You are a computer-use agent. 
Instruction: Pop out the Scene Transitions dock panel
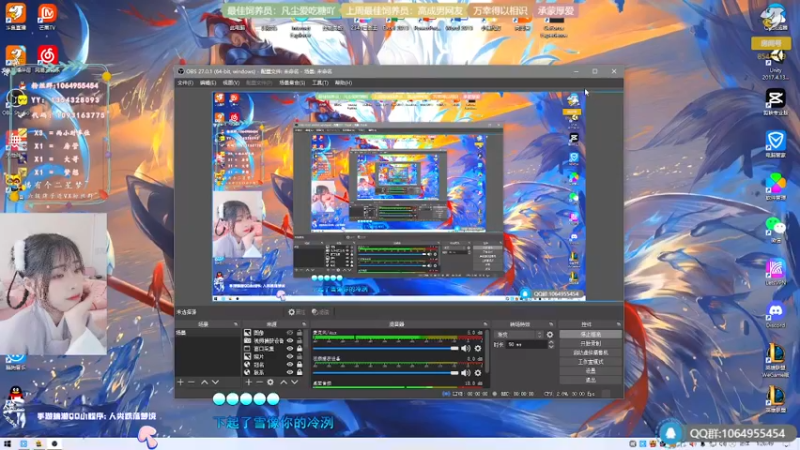551,324
